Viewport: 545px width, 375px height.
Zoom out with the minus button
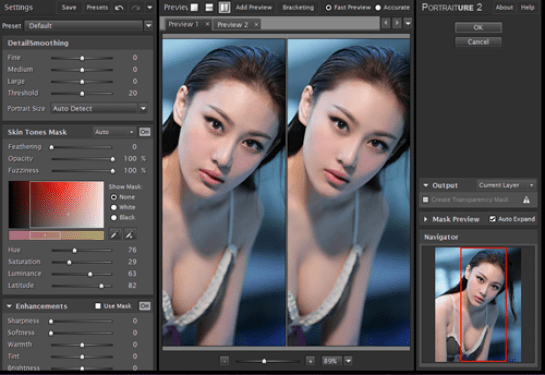[x=225, y=361]
